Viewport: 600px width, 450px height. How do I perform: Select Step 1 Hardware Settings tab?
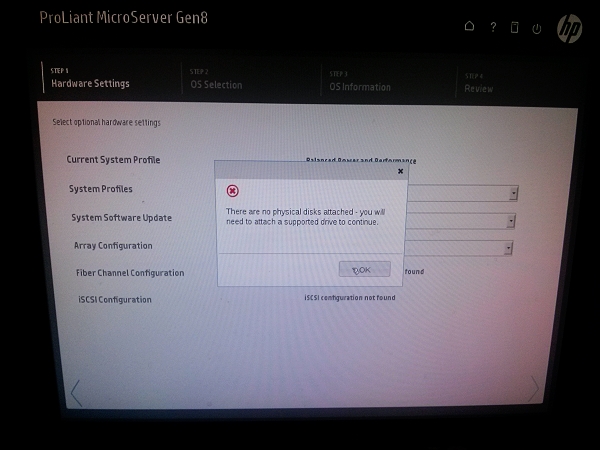click(x=90, y=78)
